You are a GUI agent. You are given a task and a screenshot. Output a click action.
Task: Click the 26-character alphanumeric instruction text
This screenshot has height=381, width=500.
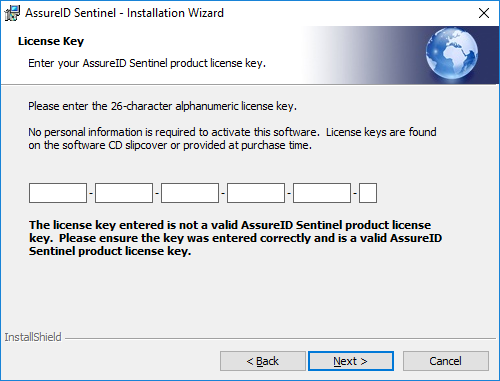coord(162,106)
